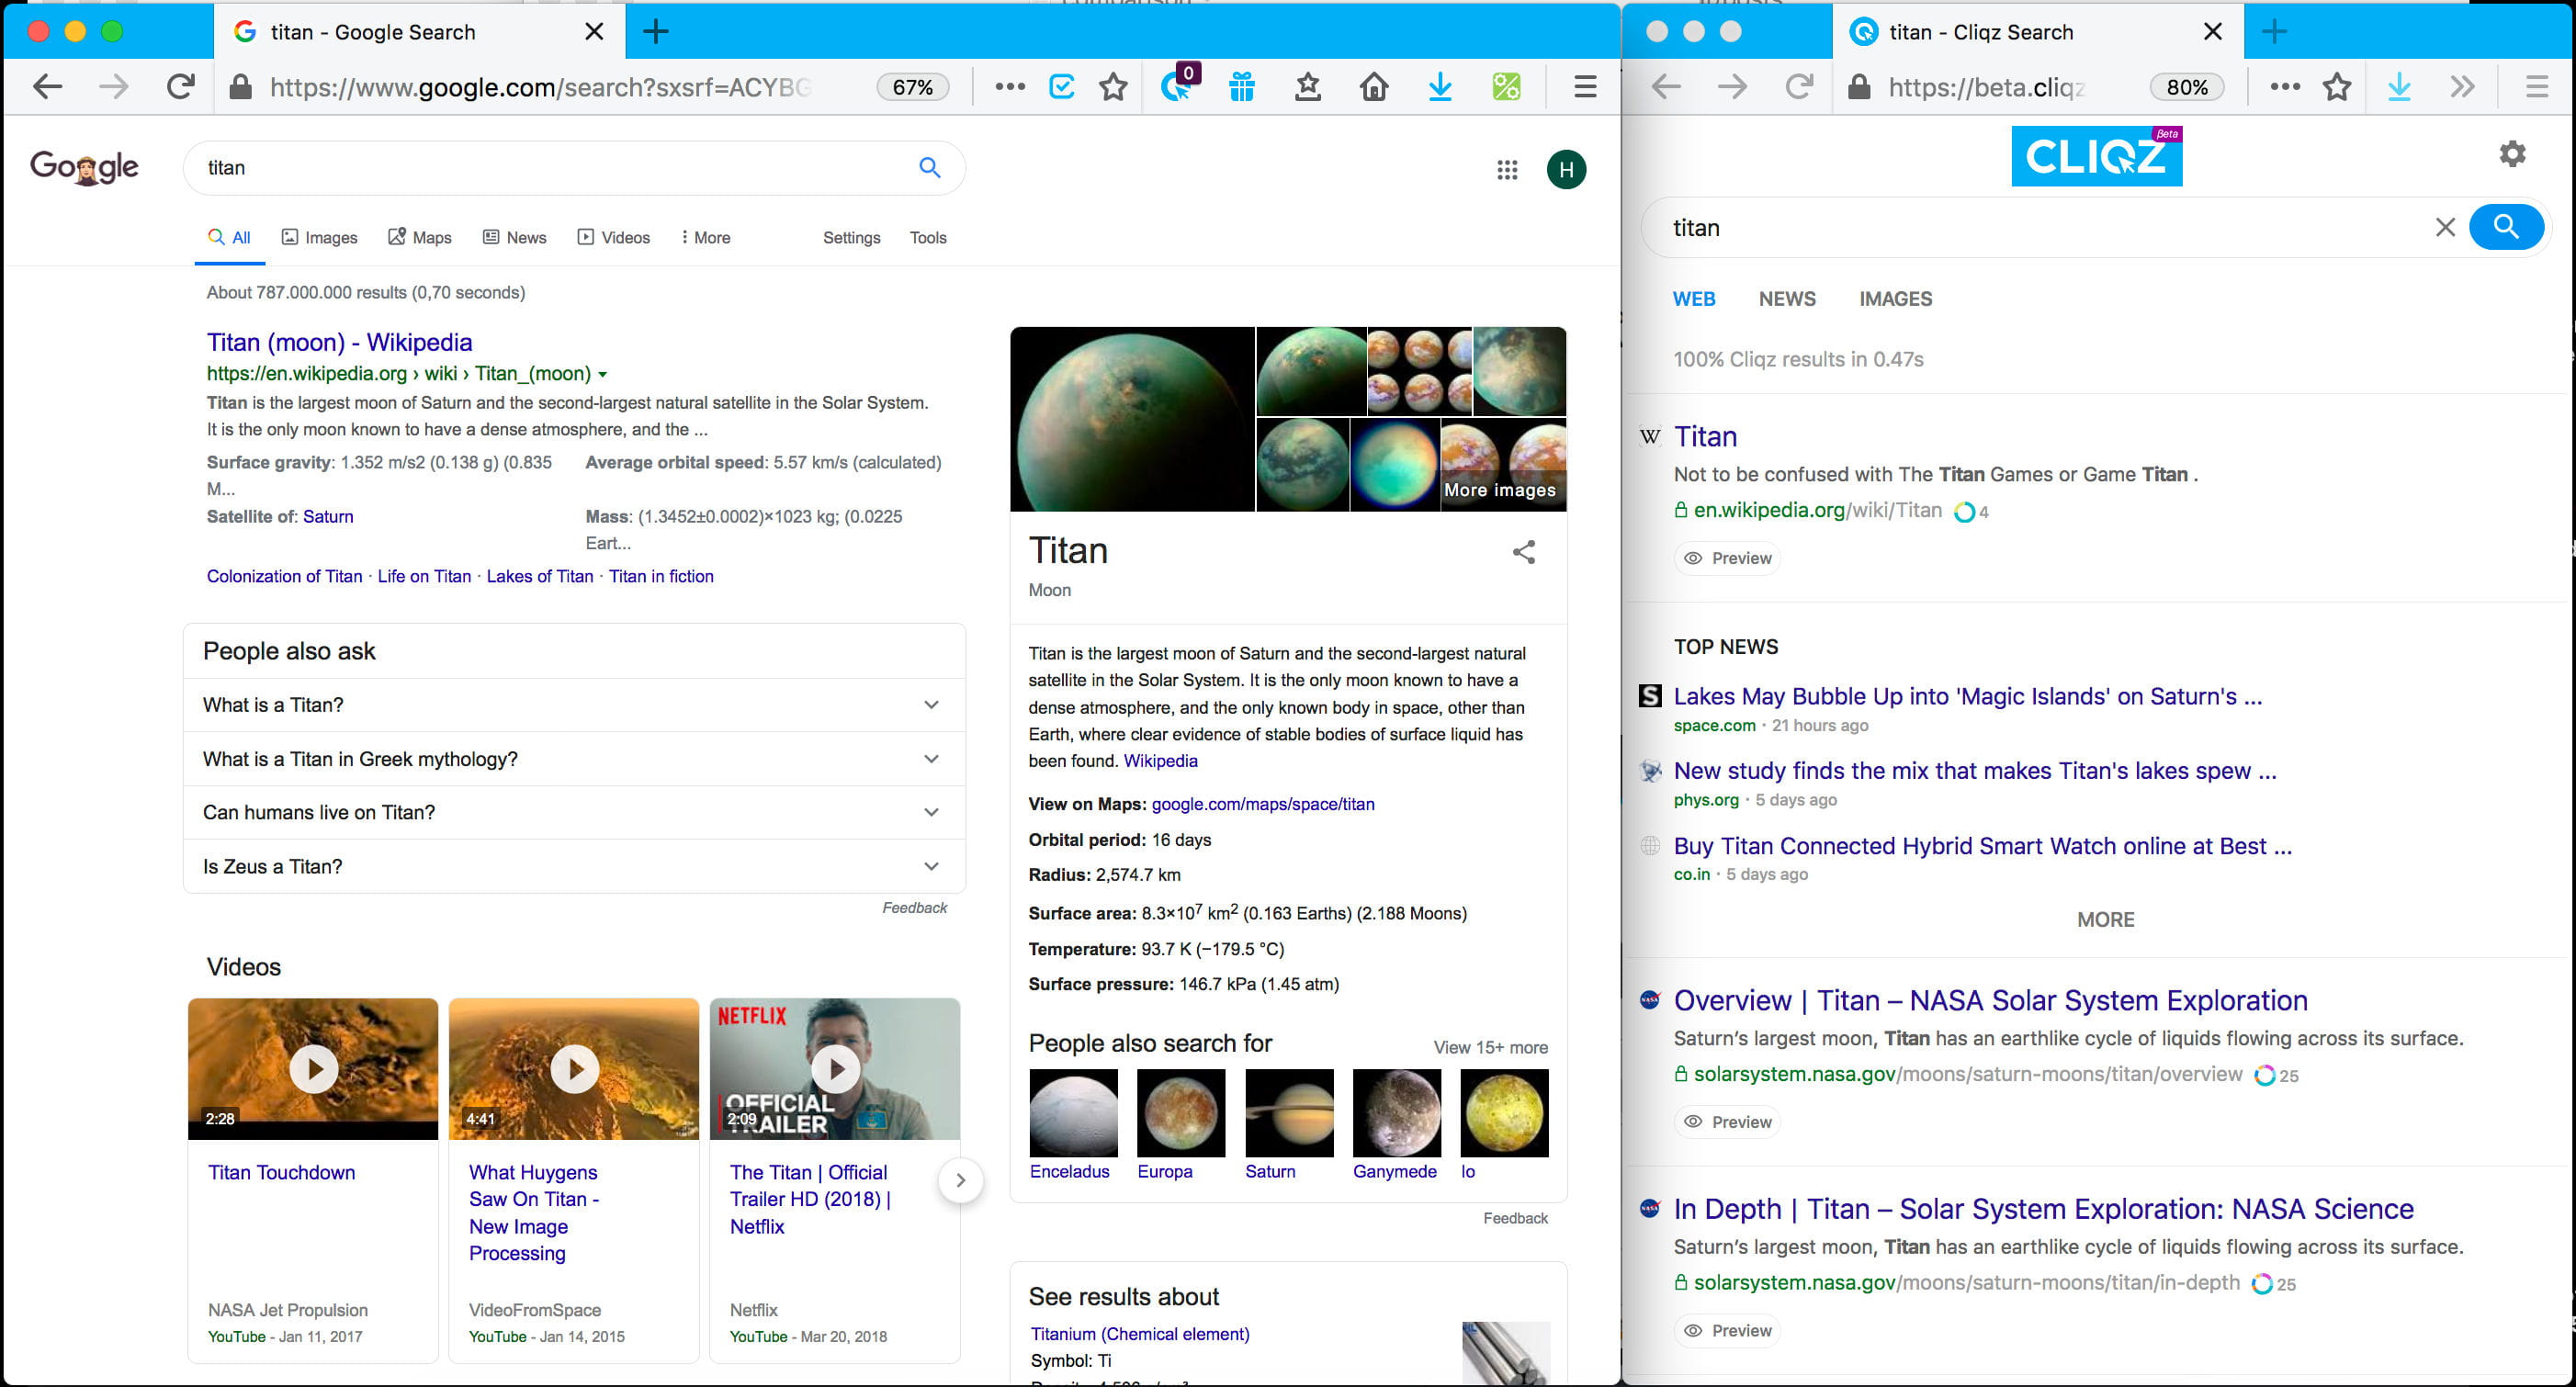Go back in the Google Search window
2576x1387 pixels.
[x=47, y=87]
